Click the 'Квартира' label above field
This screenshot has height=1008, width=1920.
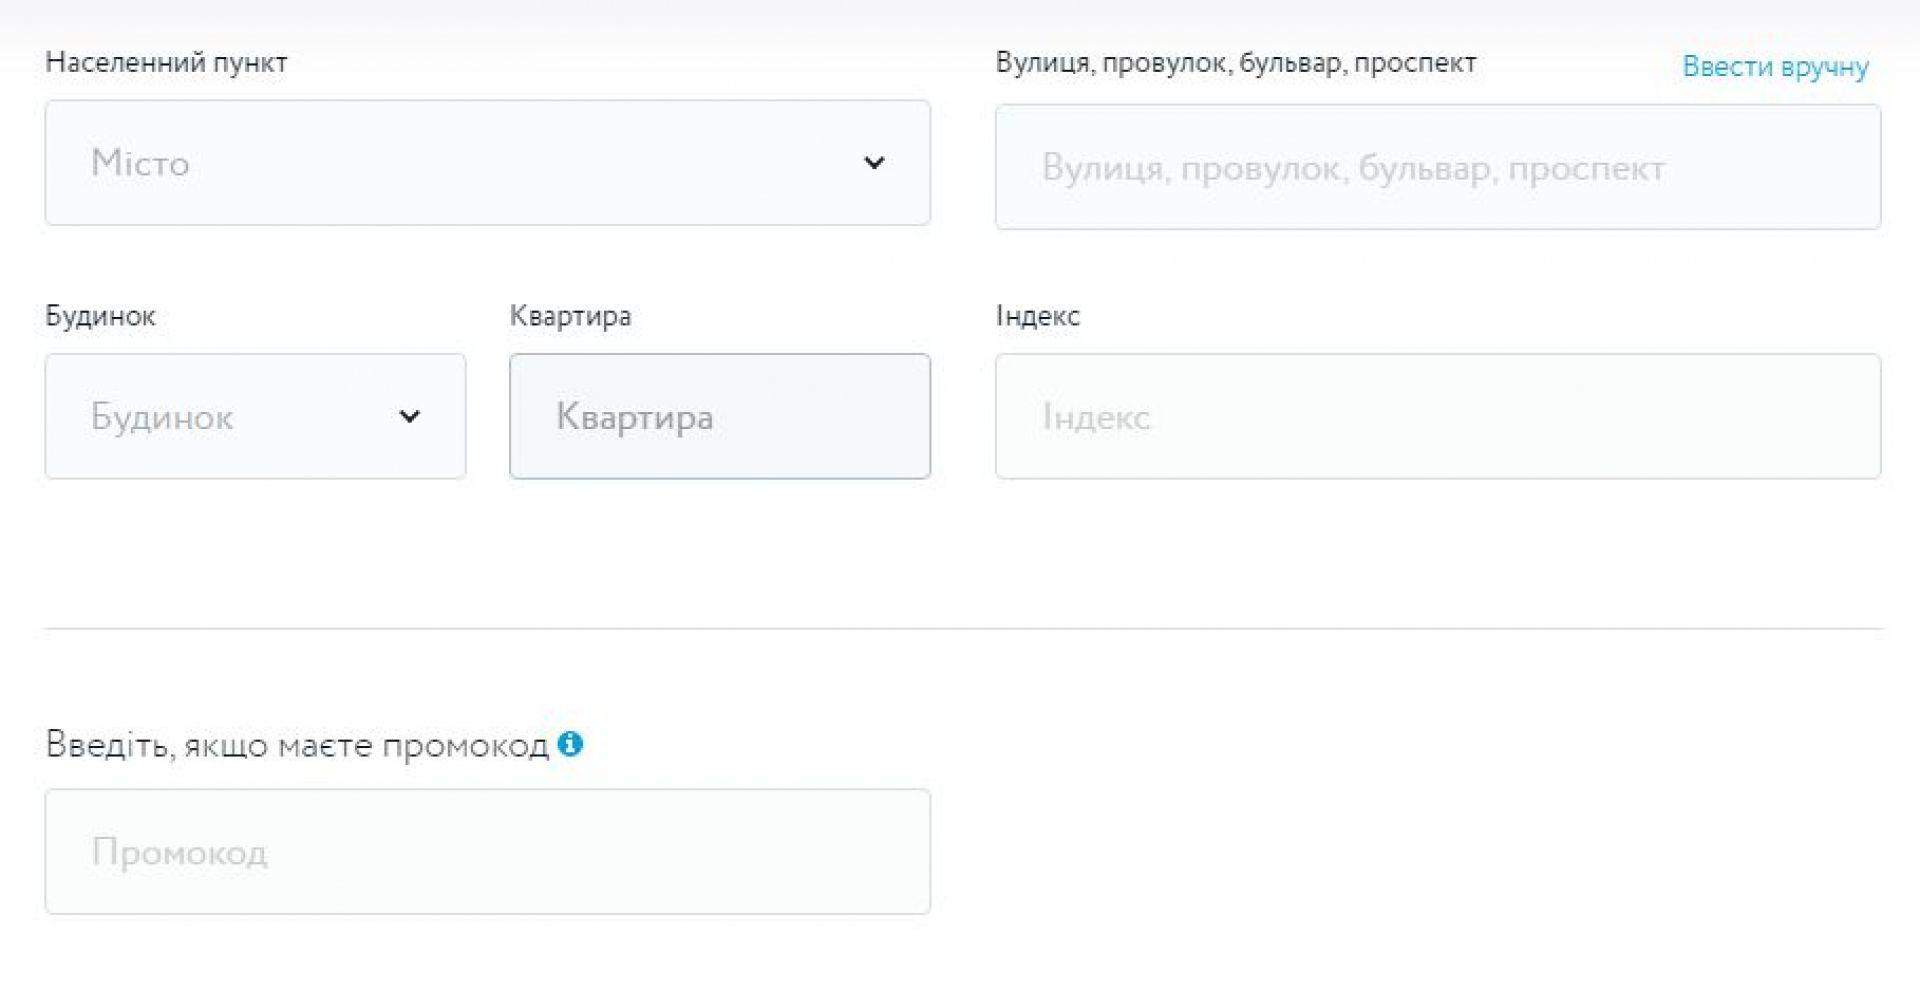570,316
